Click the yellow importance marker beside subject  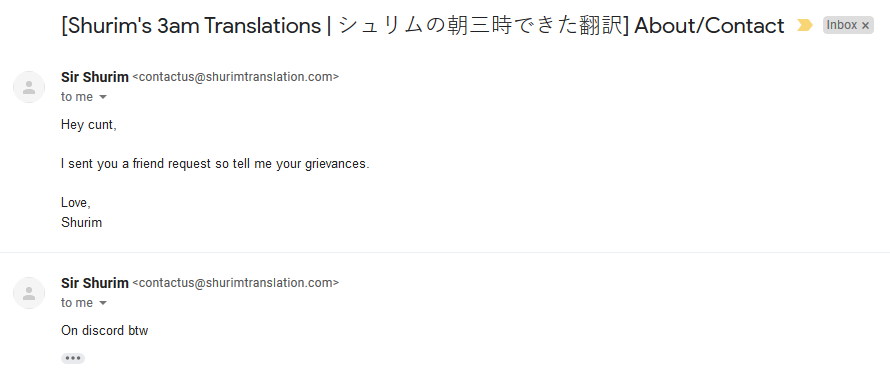coord(804,25)
